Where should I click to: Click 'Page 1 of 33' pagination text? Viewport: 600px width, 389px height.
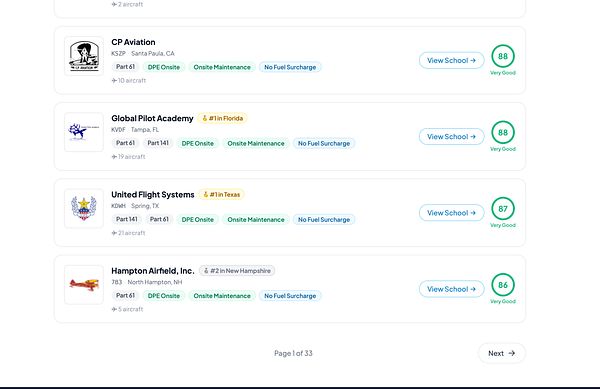coord(293,353)
